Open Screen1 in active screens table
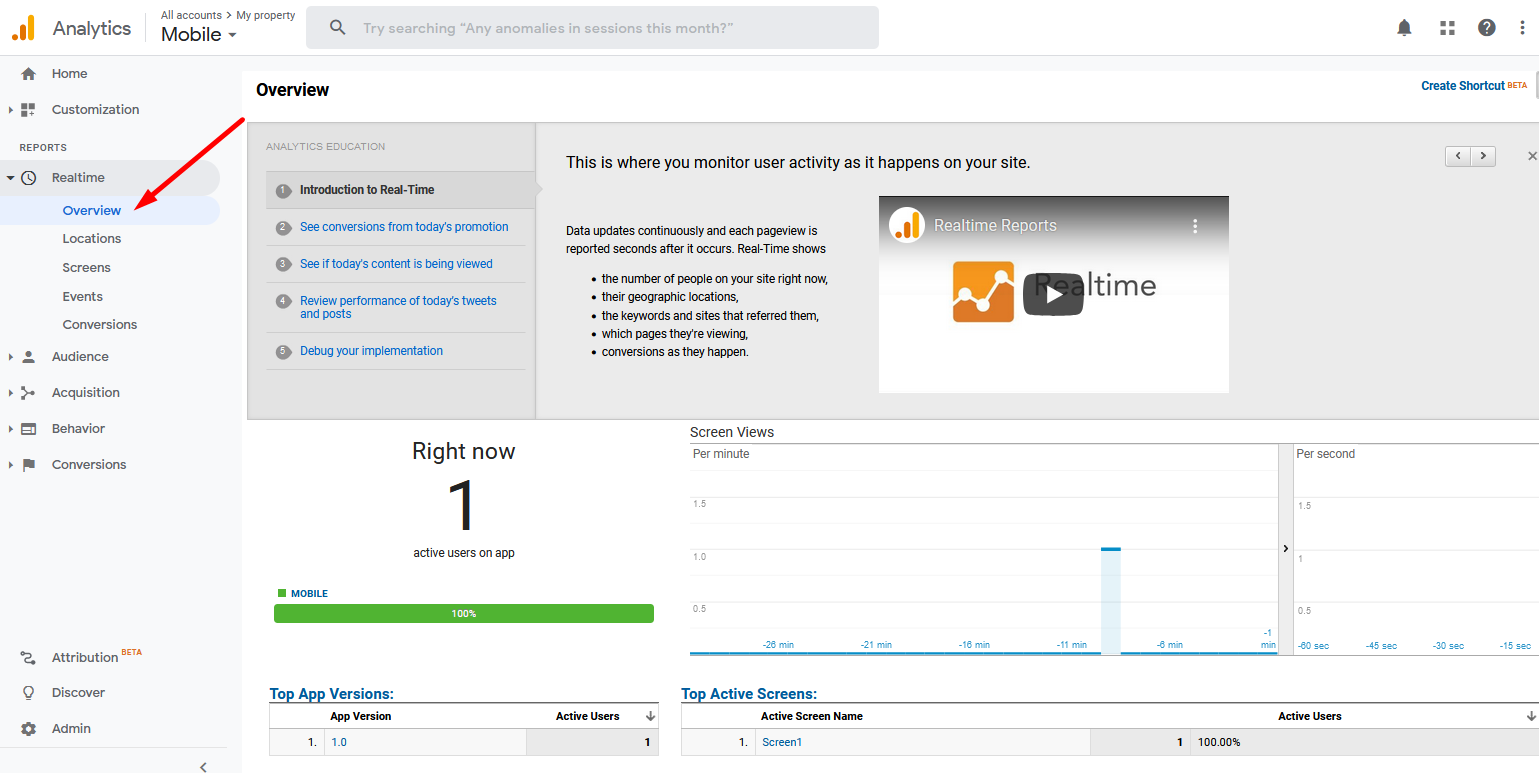 coord(782,743)
